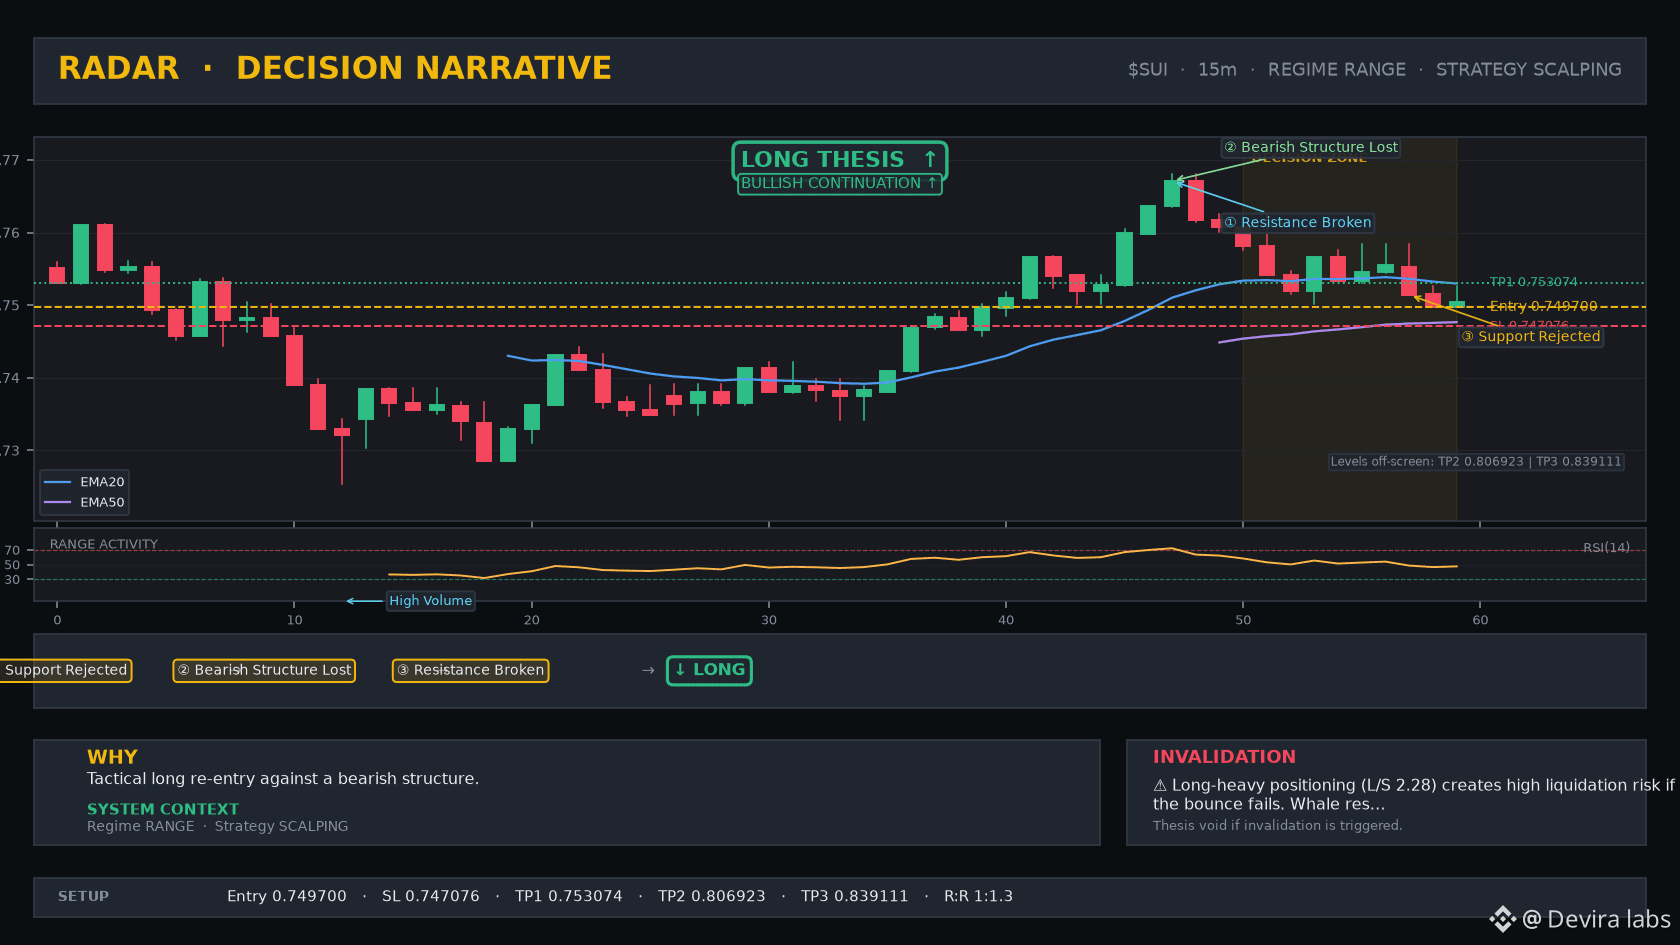
Task: Click the Resistance Broken chart annotation
Action: tap(1297, 223)
